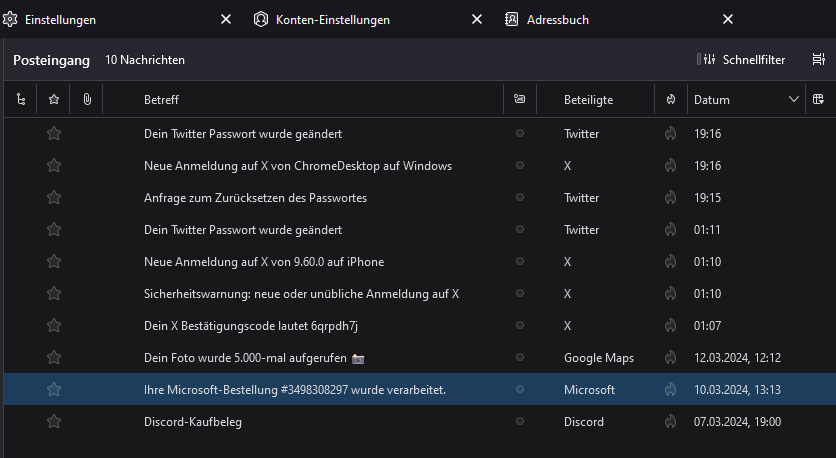Viewport: 836px width, 458px height.
Task: Click the read status column header icon
Action: [519, 100]
